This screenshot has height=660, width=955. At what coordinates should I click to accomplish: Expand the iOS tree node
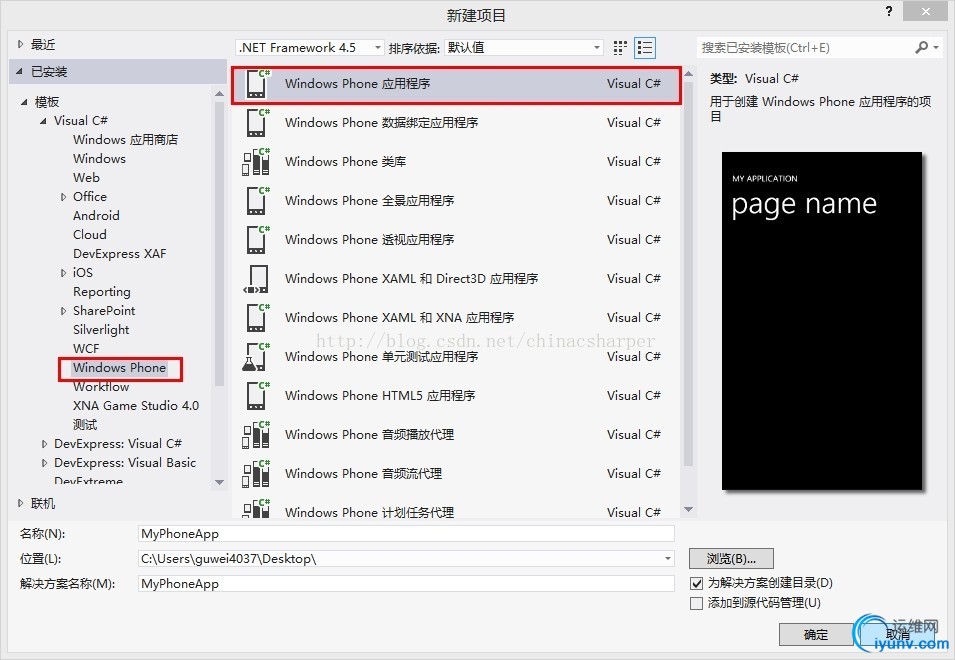(x=63, y=273)
